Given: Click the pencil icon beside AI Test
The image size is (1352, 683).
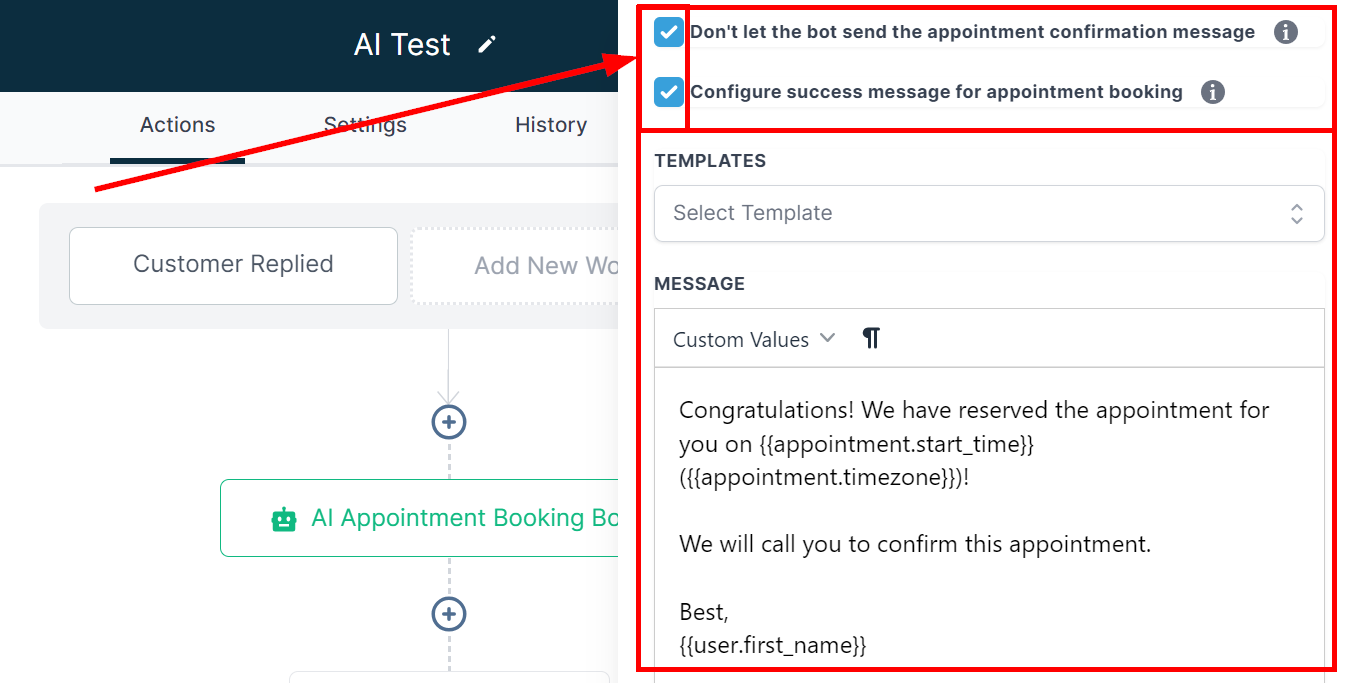Looking at the screenshot, I should (487, 44).
